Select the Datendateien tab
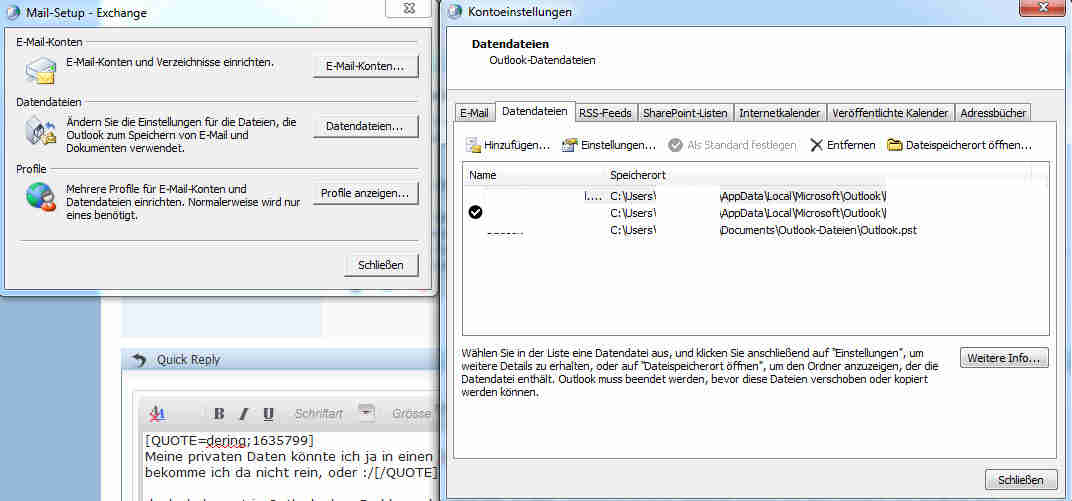 534,111
